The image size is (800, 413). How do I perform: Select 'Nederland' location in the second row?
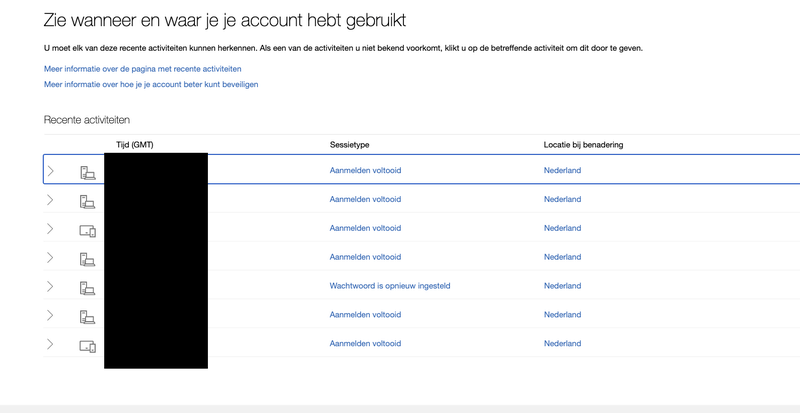[x=562, y=199]
